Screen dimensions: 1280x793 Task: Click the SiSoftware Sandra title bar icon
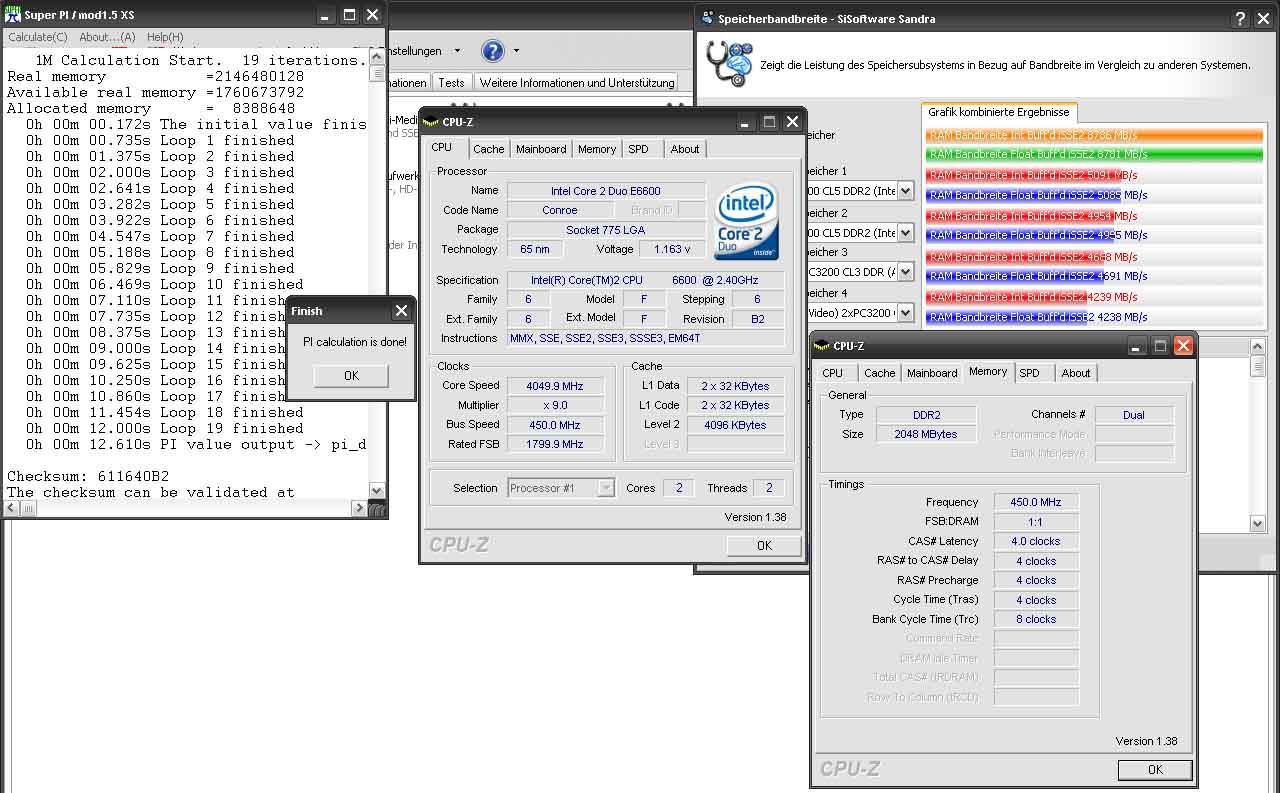[x=707, y=18]
